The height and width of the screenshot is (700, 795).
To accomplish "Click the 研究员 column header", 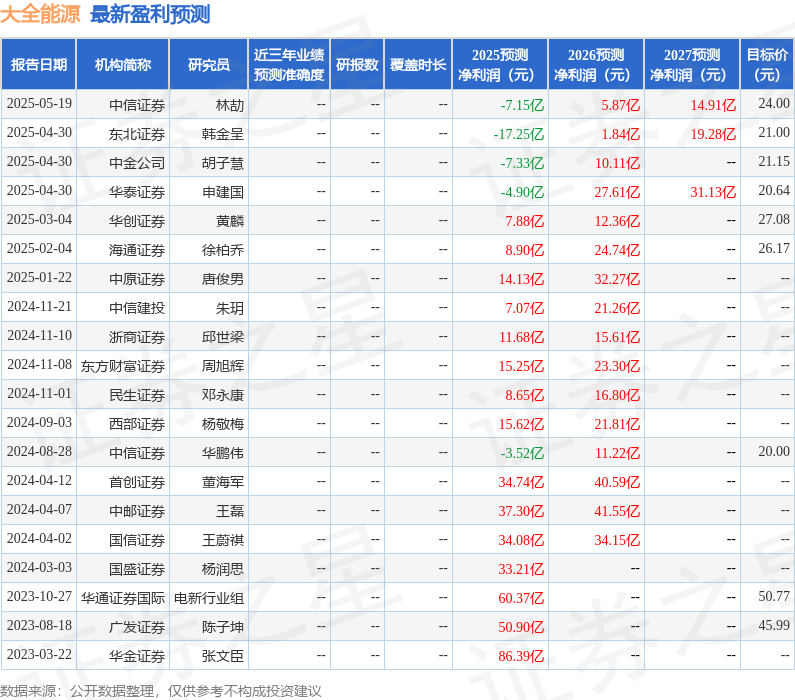I will click(x=208, y=64).
